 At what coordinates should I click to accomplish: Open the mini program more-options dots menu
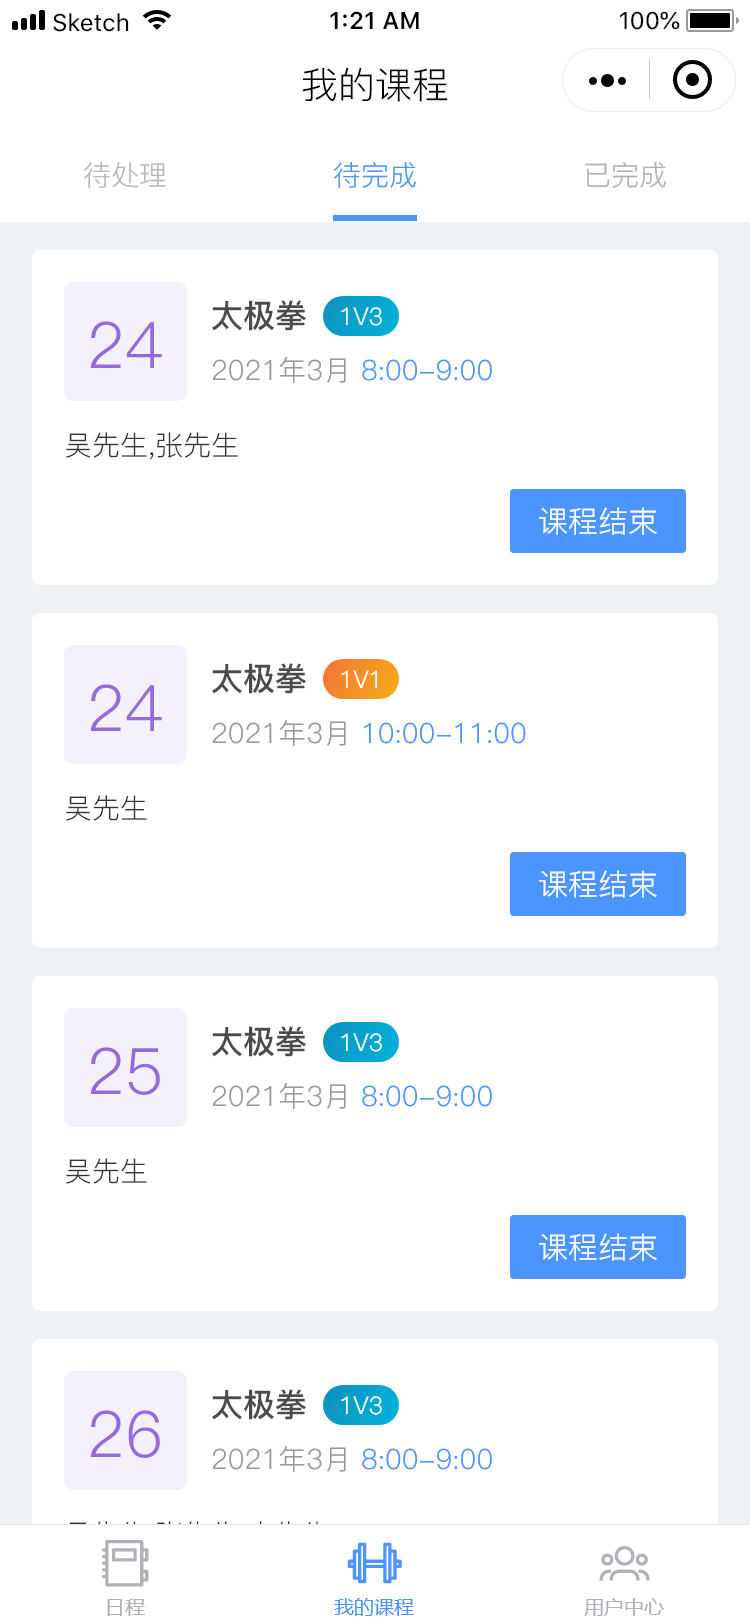(x=607, y=81)
